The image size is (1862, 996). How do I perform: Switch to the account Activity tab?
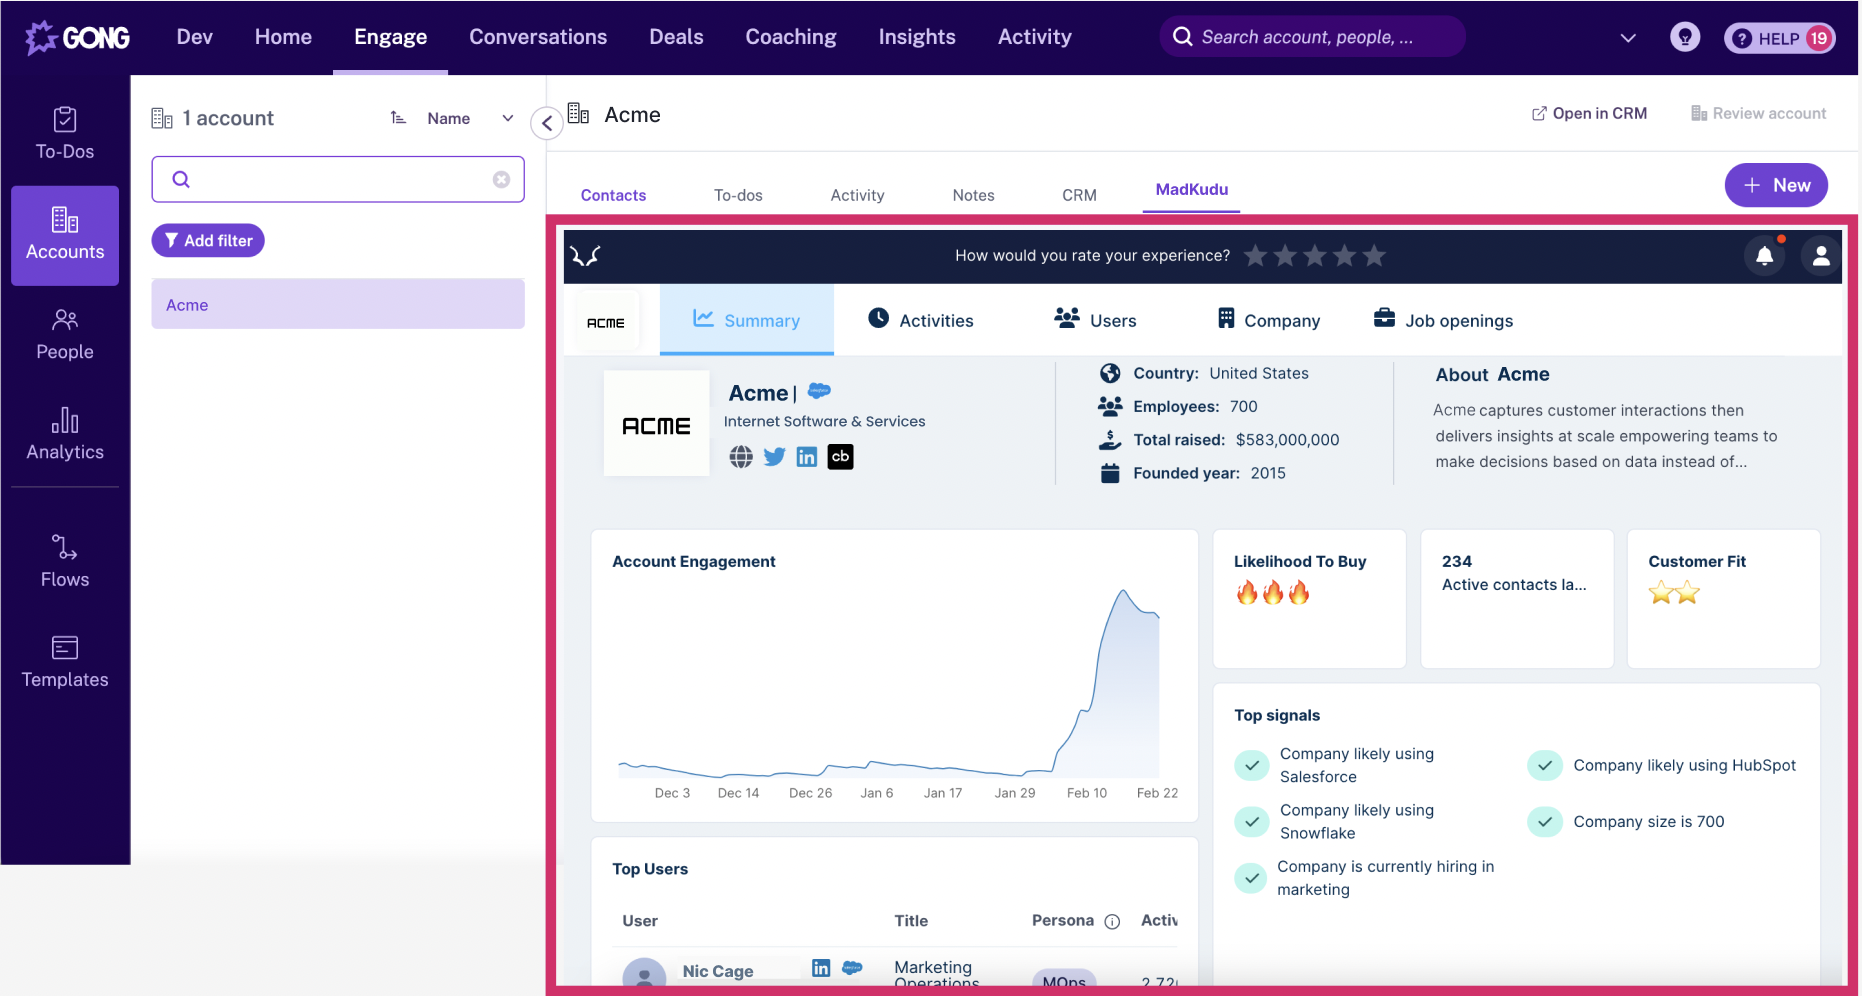tap(857, 195)
